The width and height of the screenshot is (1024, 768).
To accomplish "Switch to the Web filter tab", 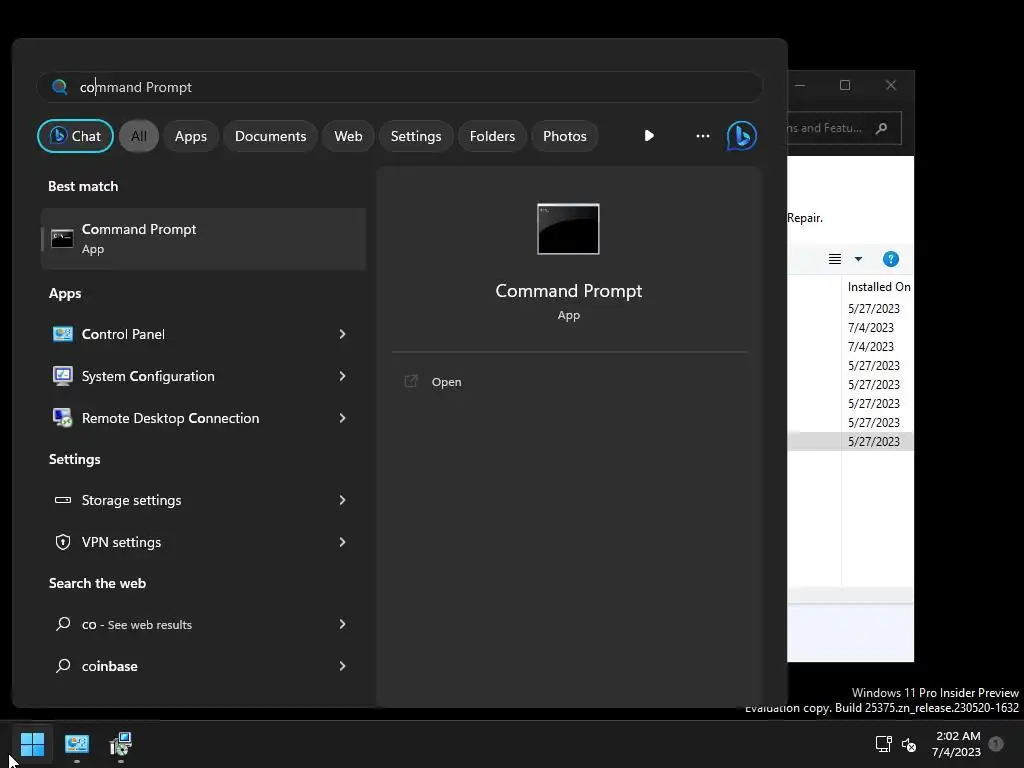I will pos(348,136).
